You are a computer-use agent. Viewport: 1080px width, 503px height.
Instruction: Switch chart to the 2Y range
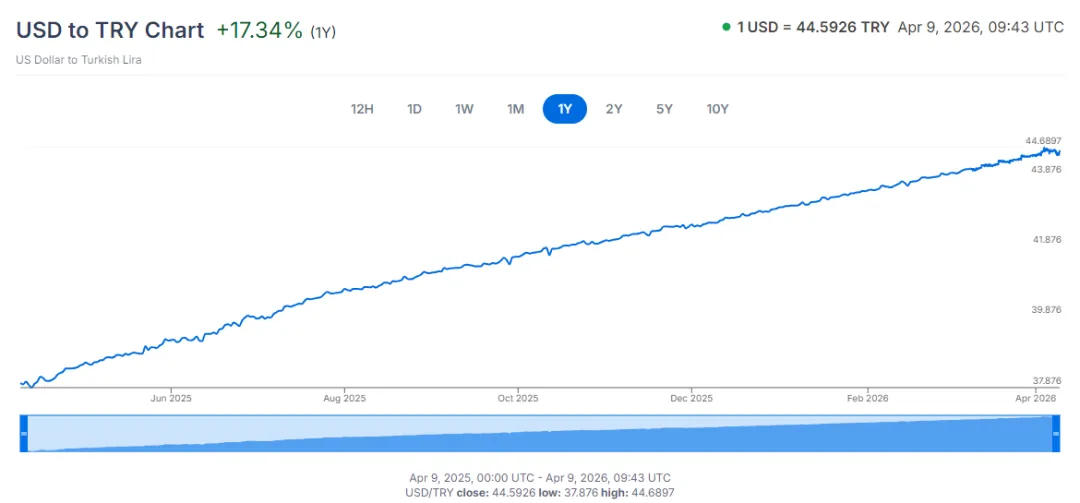[x=614, y=109]
